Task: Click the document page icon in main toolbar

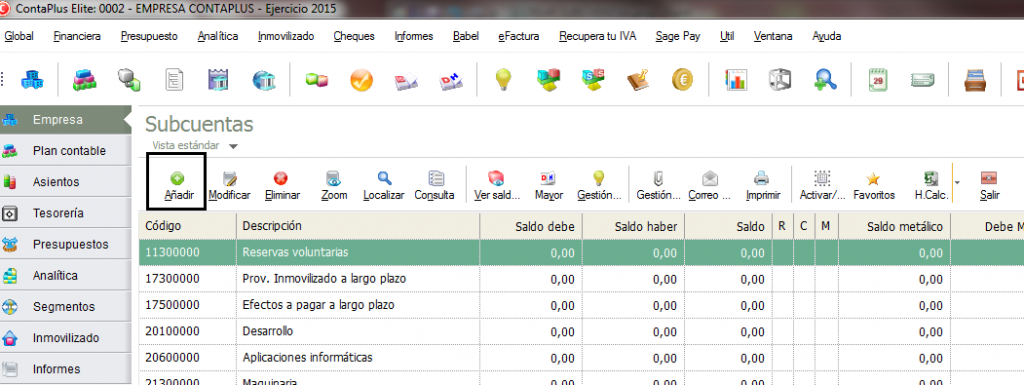Action: coord(174,80)
